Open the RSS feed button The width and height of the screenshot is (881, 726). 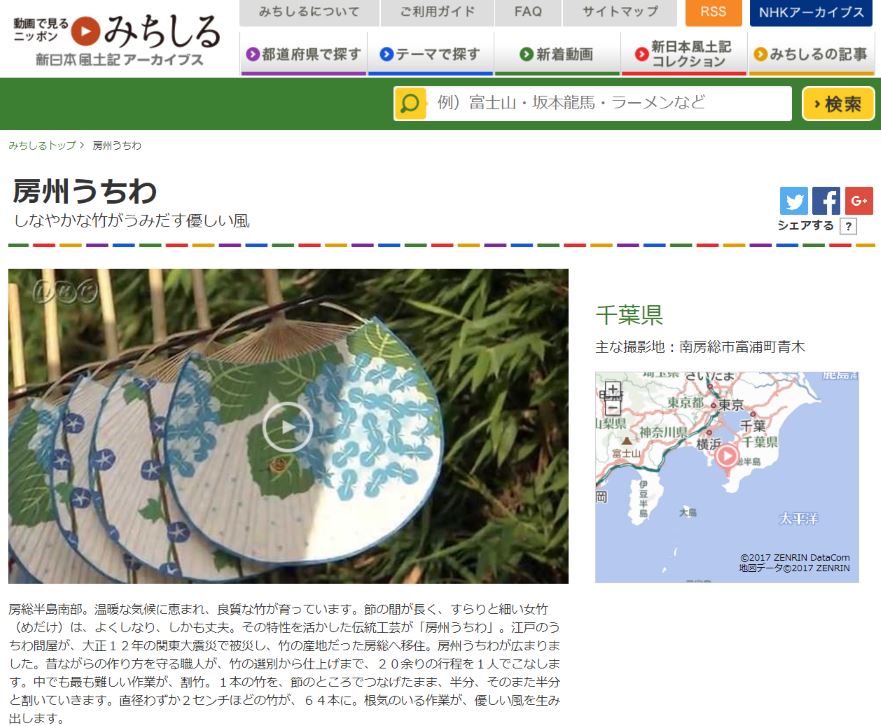tap(713, 12)
